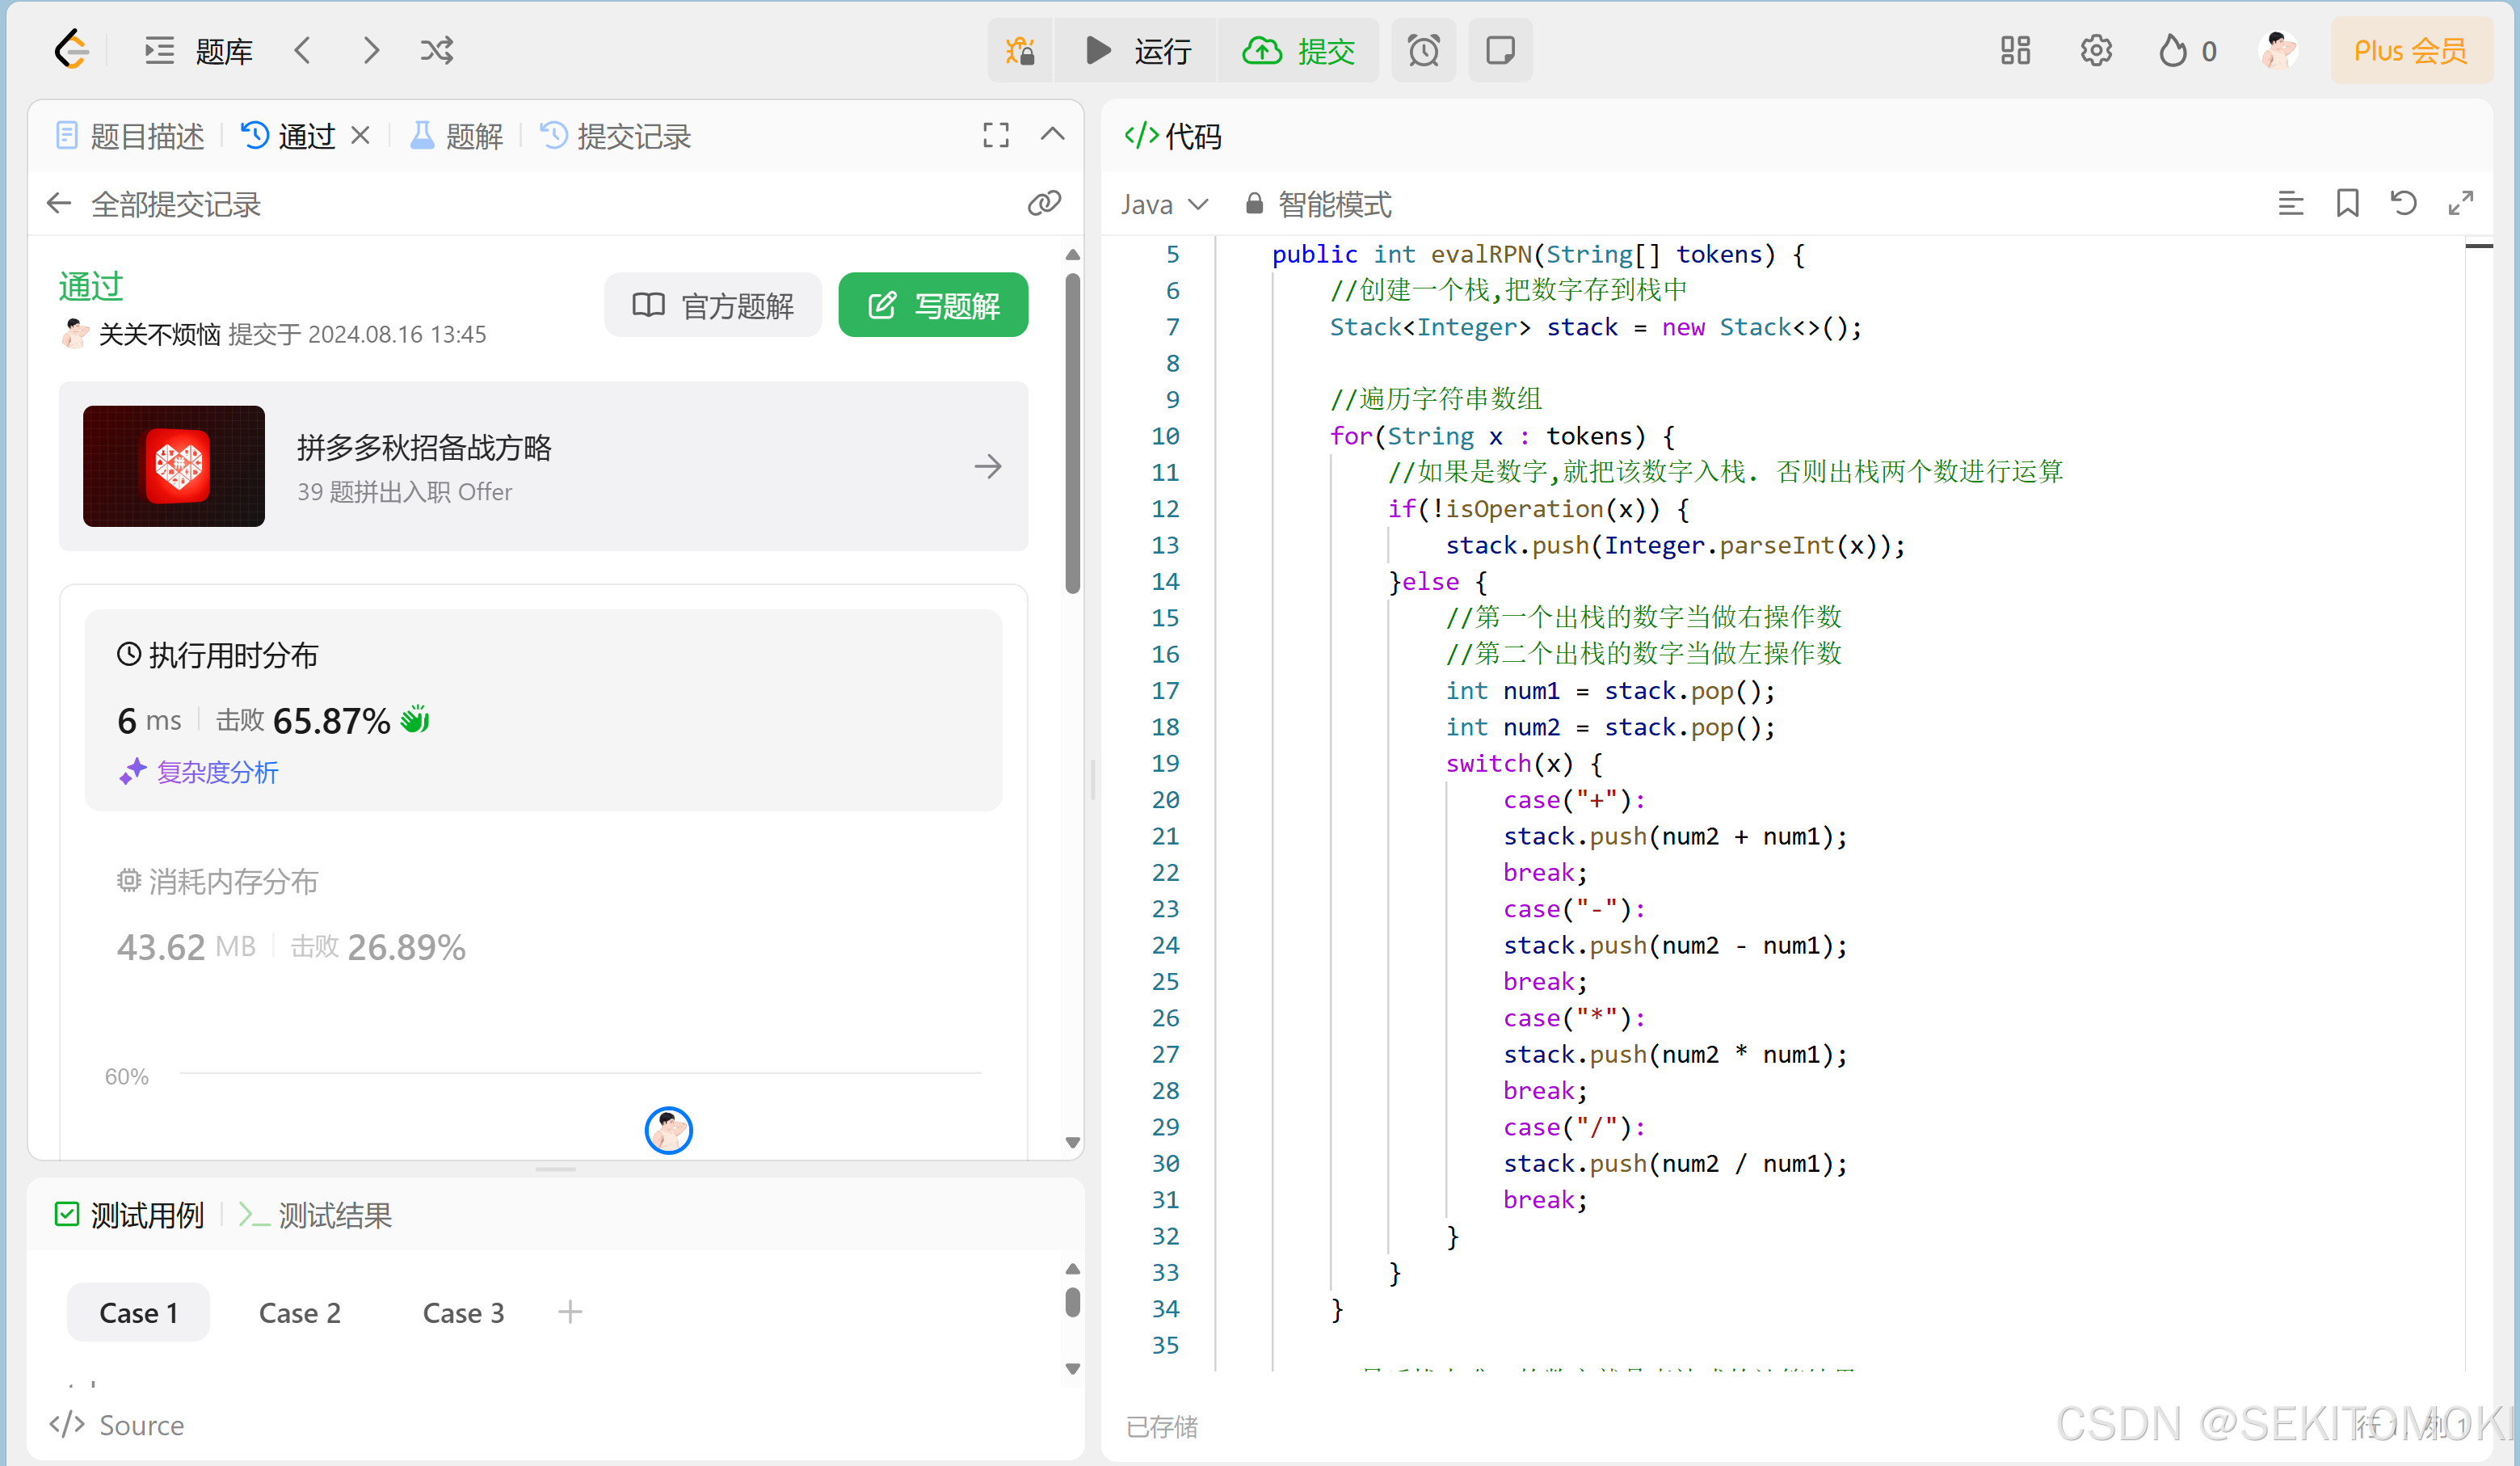Open the layout grid icon
Viewport: 2520px width, 1466px height.
pos(2015,50)
